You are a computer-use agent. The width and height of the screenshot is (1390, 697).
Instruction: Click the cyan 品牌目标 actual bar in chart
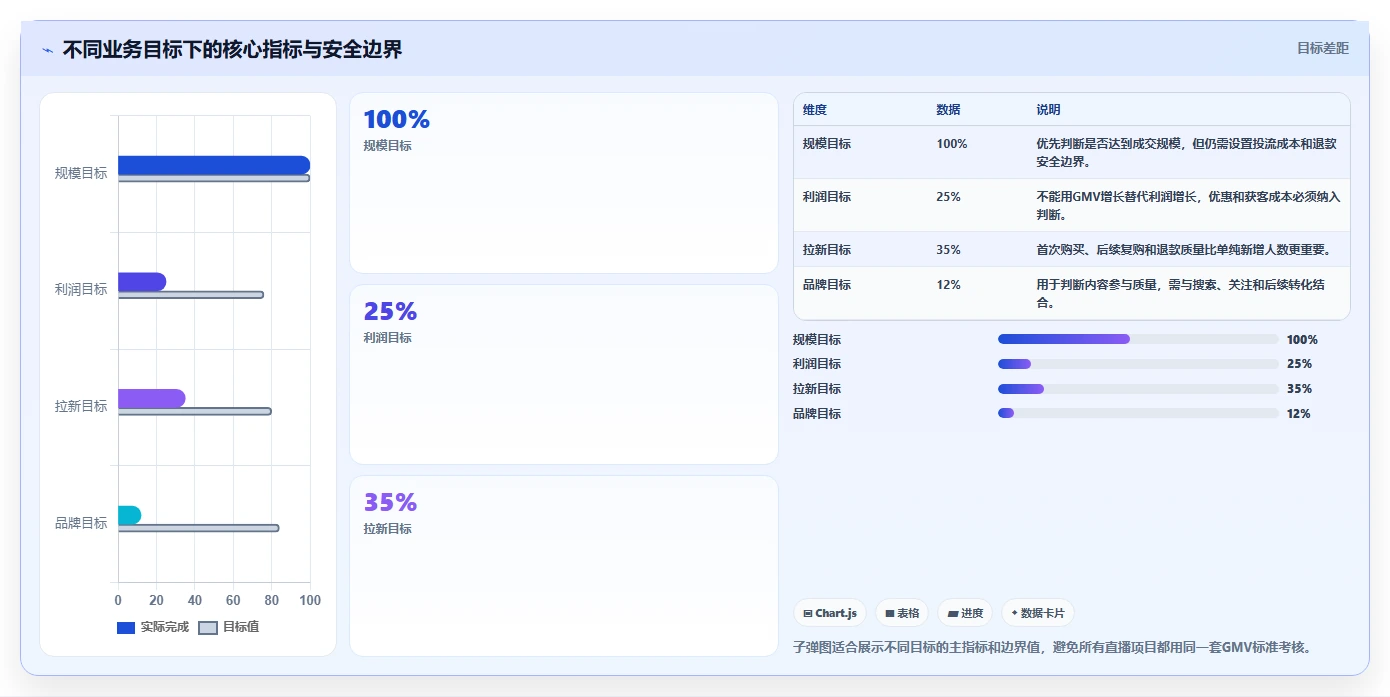tap(129, 515)
